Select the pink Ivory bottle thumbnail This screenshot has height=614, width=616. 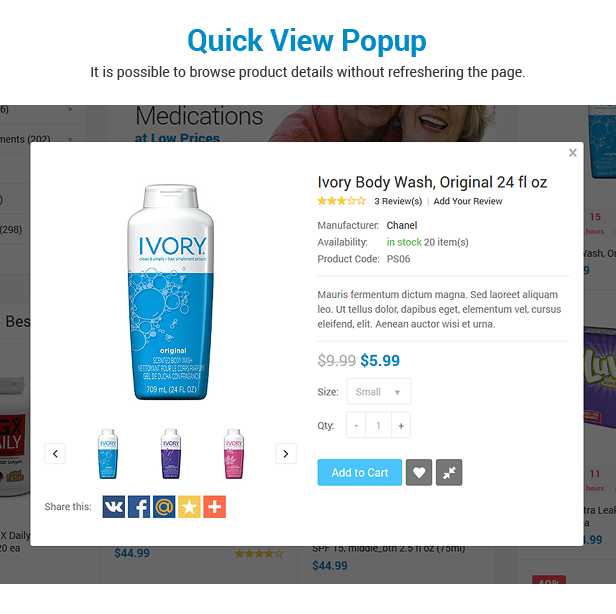tap(234, 454)
